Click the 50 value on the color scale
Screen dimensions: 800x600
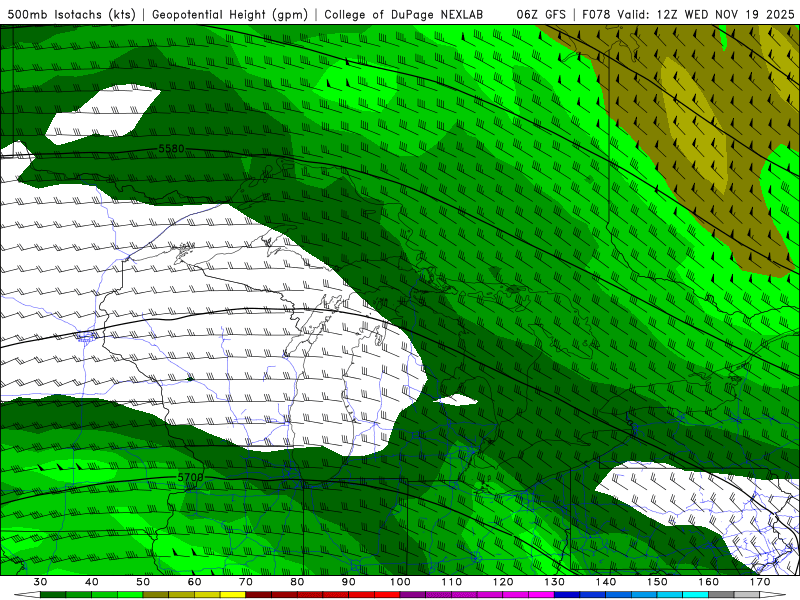tap(143, 582)
